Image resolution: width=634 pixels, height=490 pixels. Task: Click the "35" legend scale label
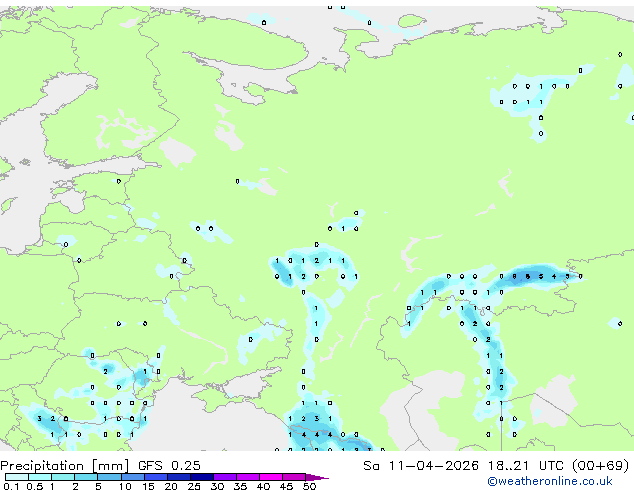coord(240,486)
